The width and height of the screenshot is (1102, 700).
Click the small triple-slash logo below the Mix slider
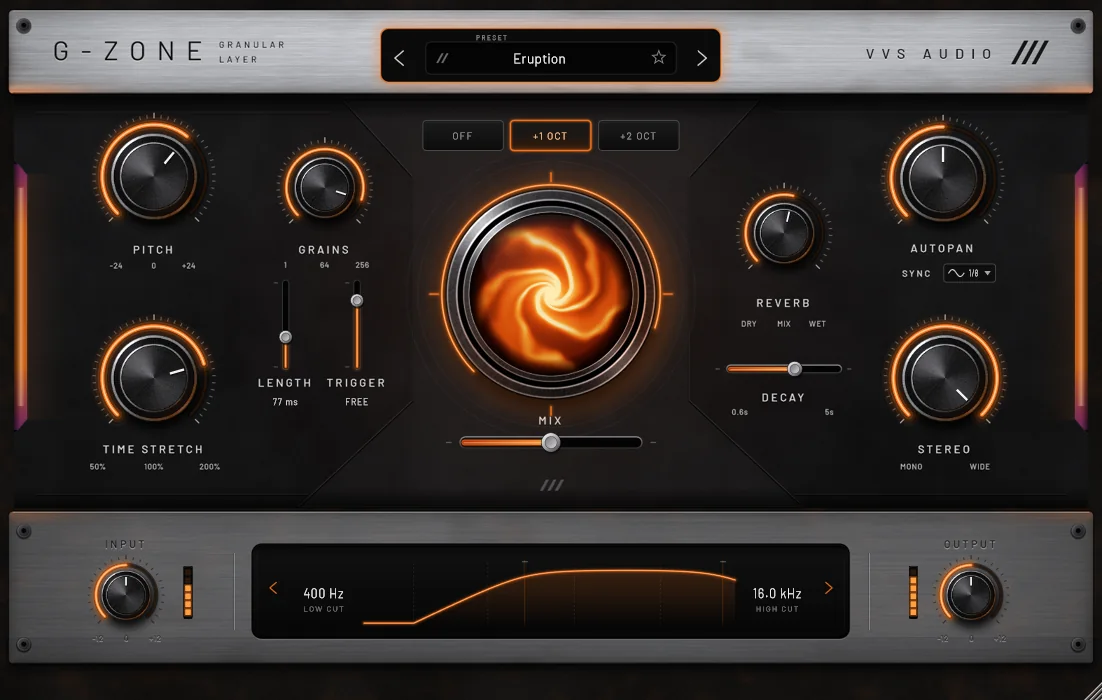[552, 485]
